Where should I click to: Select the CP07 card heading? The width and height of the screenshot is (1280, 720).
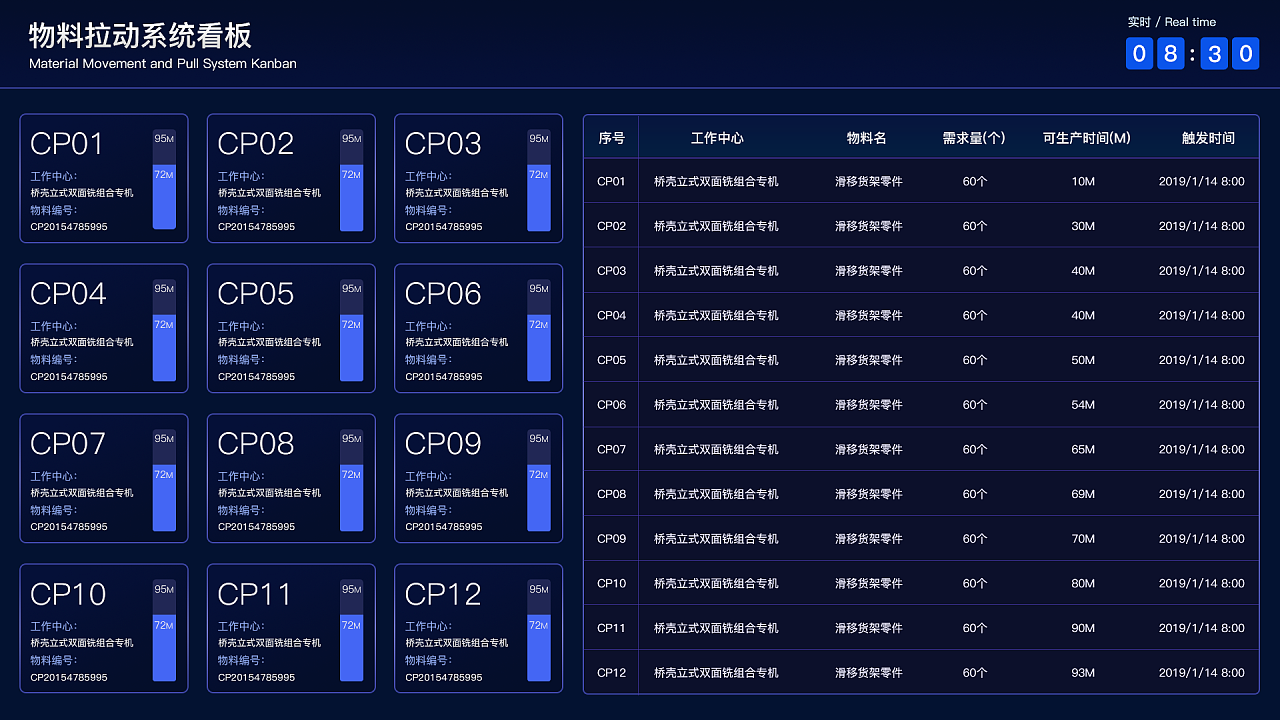(x=68, y=444)
